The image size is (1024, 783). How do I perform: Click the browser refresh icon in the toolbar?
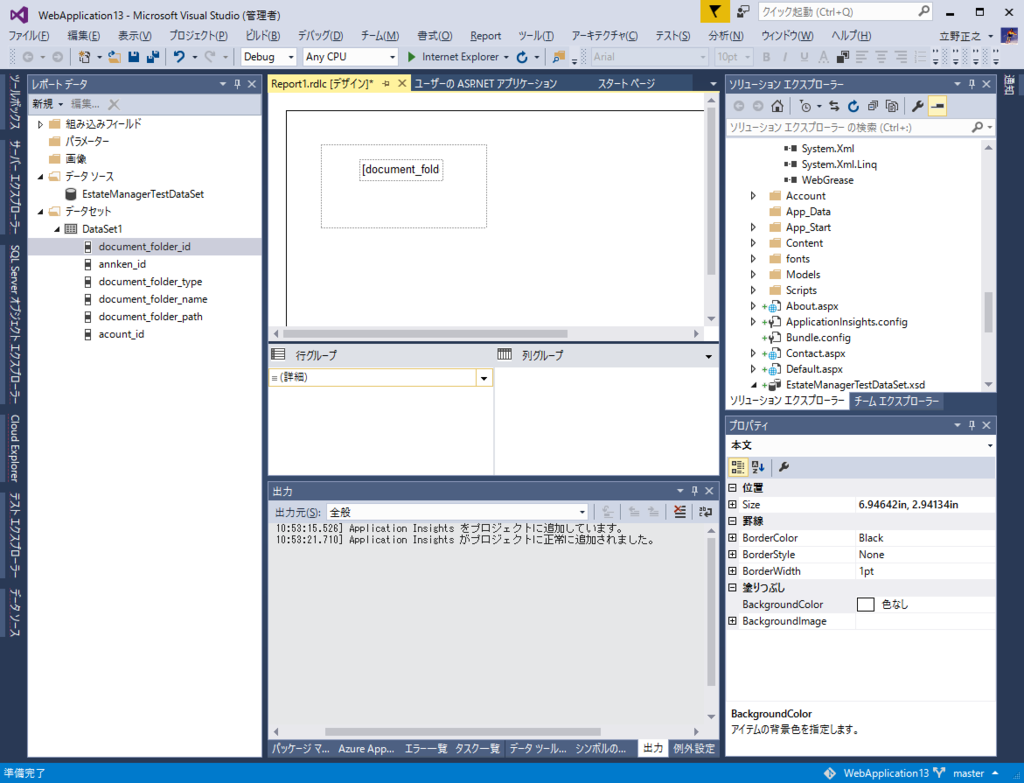coord(522,57)
